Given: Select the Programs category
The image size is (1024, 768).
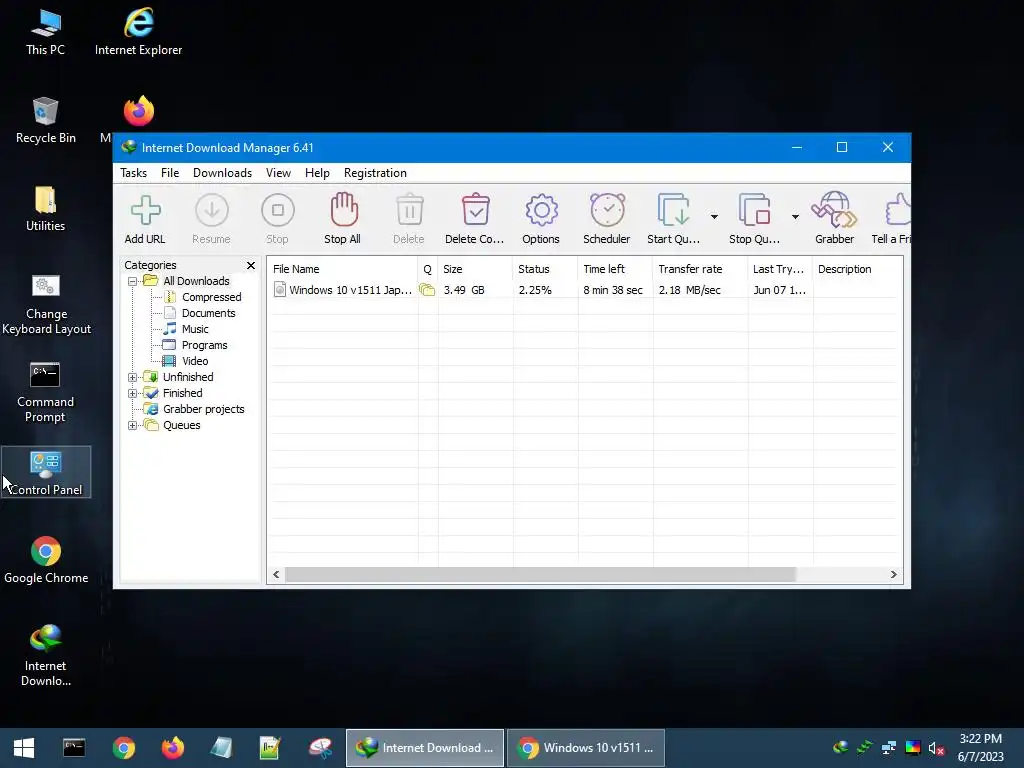Looking at the screenshot, I should [204, 345].
